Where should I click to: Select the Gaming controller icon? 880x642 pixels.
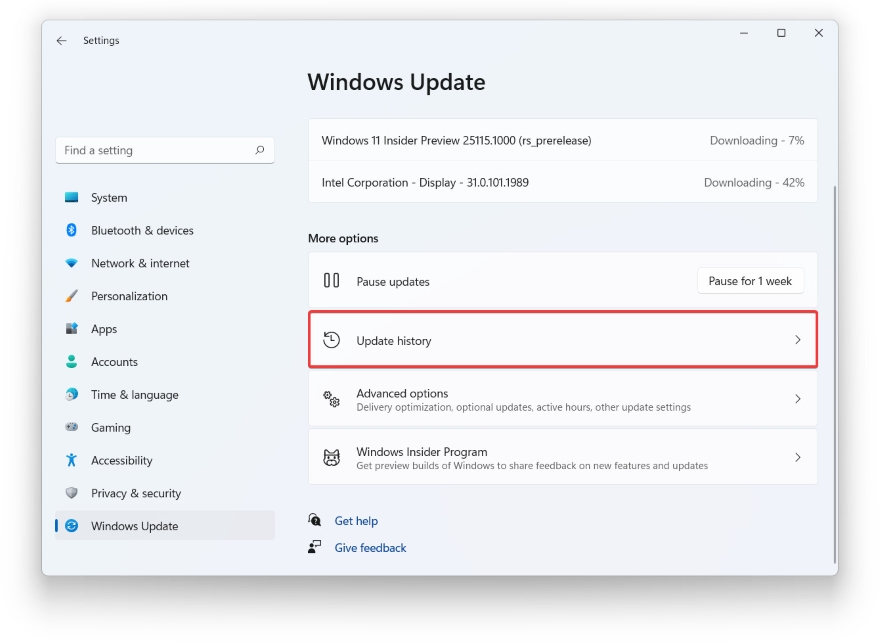[x=70, y=427]
